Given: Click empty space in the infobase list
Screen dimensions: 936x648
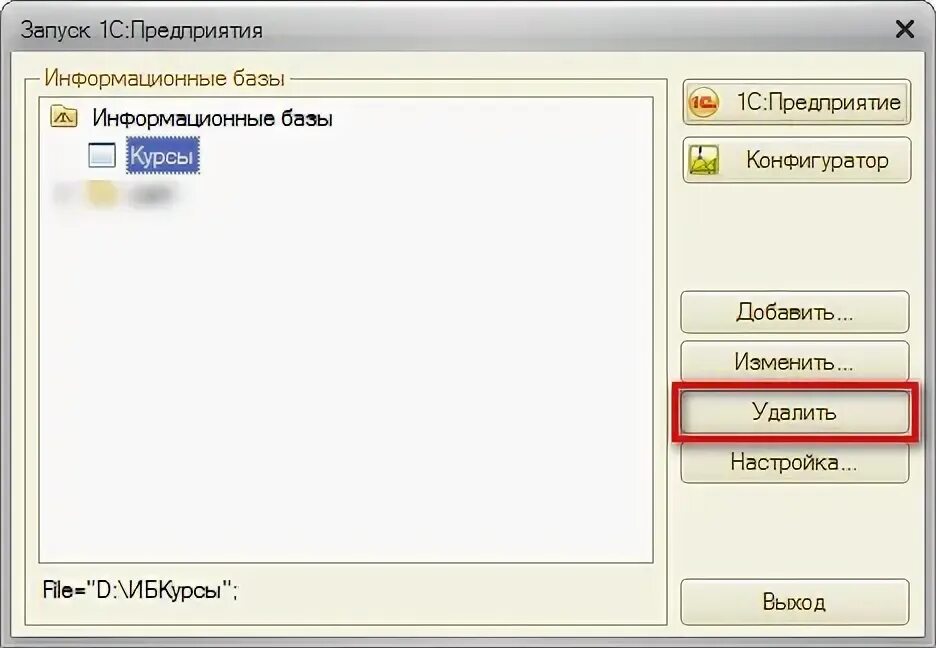Looking at the screenshot, I should 346,382.
